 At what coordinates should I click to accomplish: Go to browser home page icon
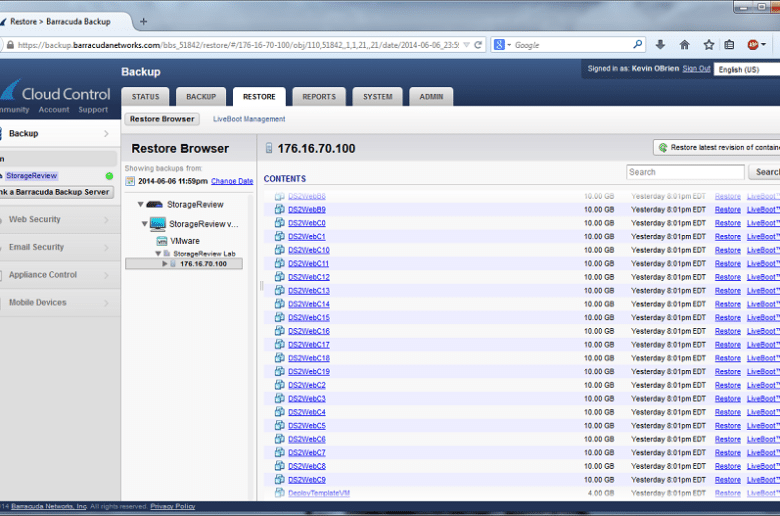(684, 45)
